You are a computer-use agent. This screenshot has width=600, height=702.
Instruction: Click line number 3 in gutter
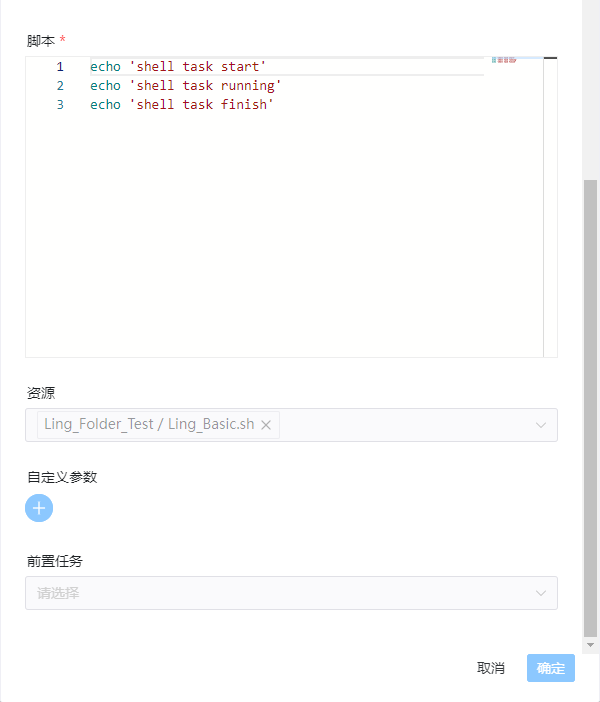(60, 104)
